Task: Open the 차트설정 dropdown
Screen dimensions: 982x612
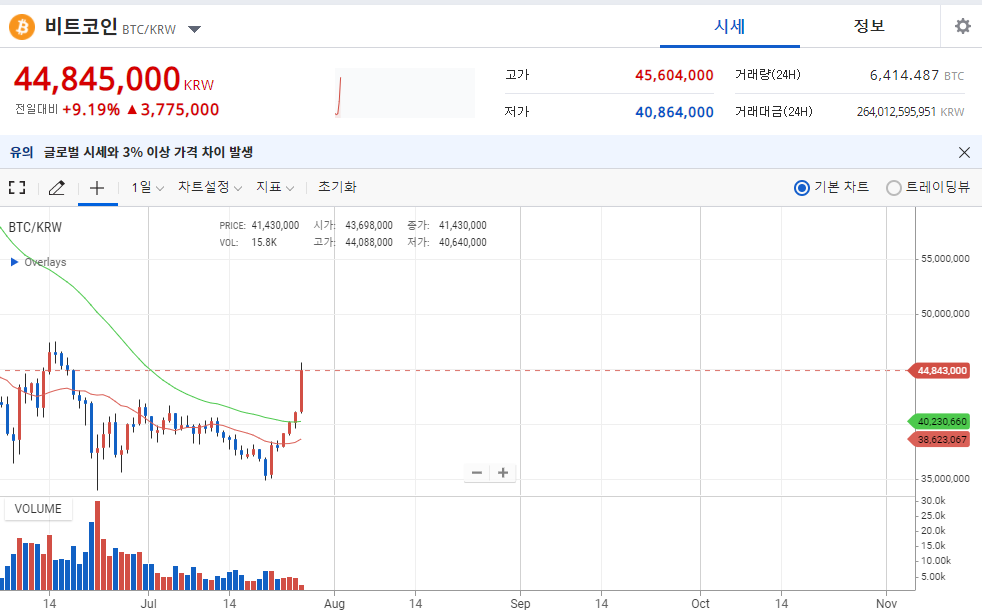Action: pos(209,187)
